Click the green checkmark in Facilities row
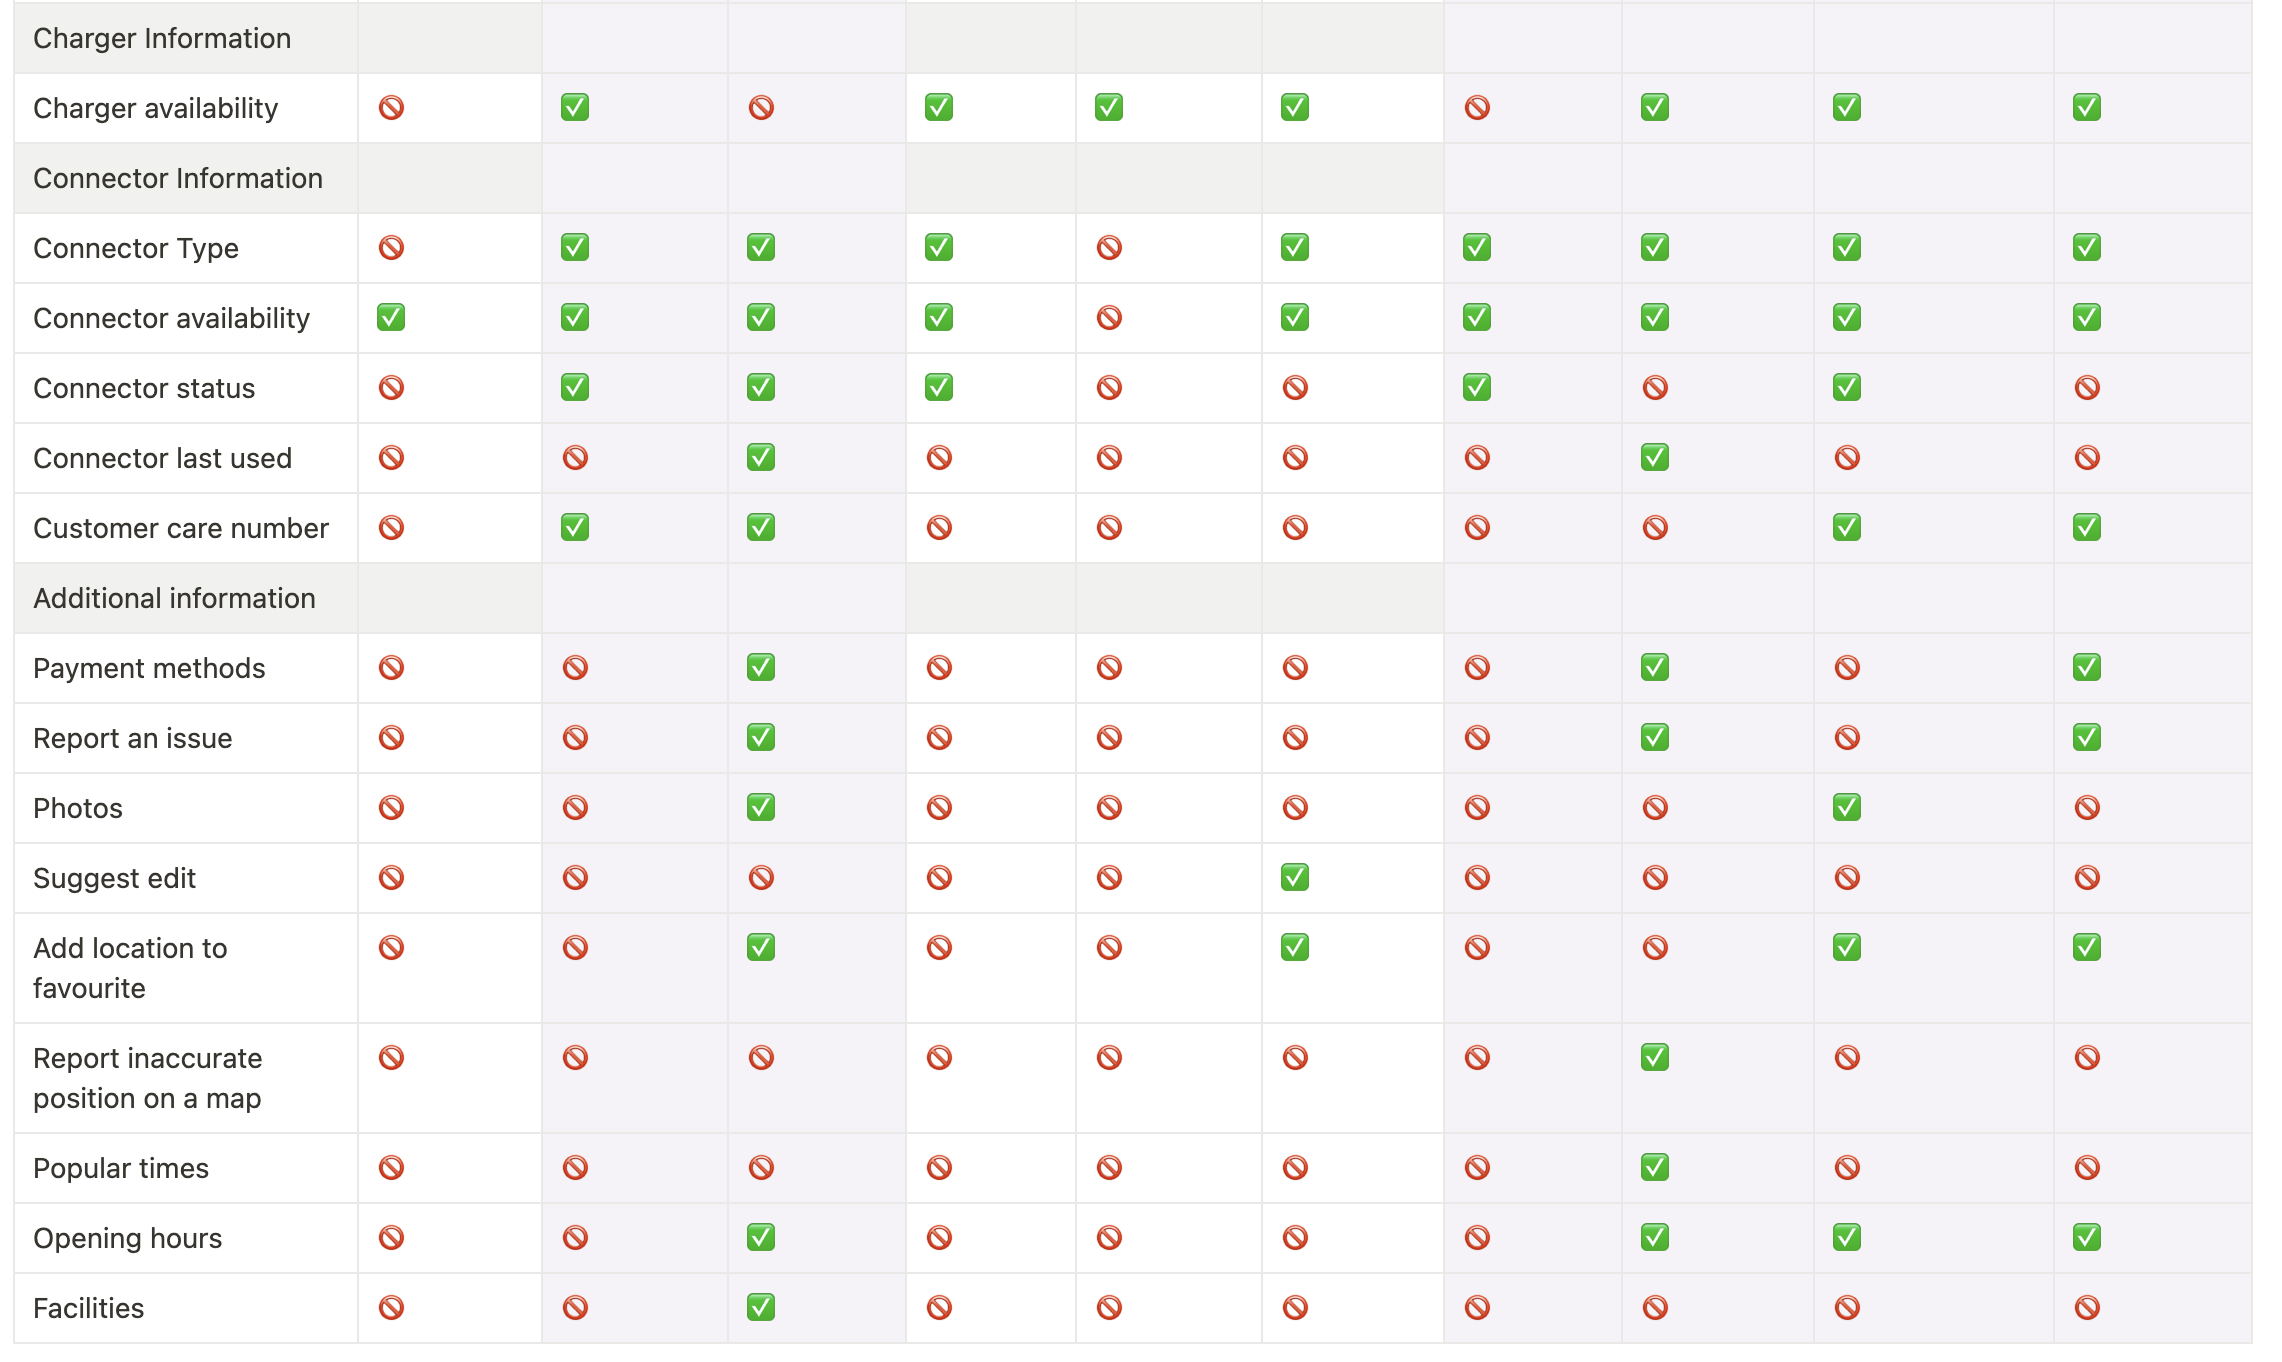Viewport: 2282px width, 1362px height. (760, 1307)
